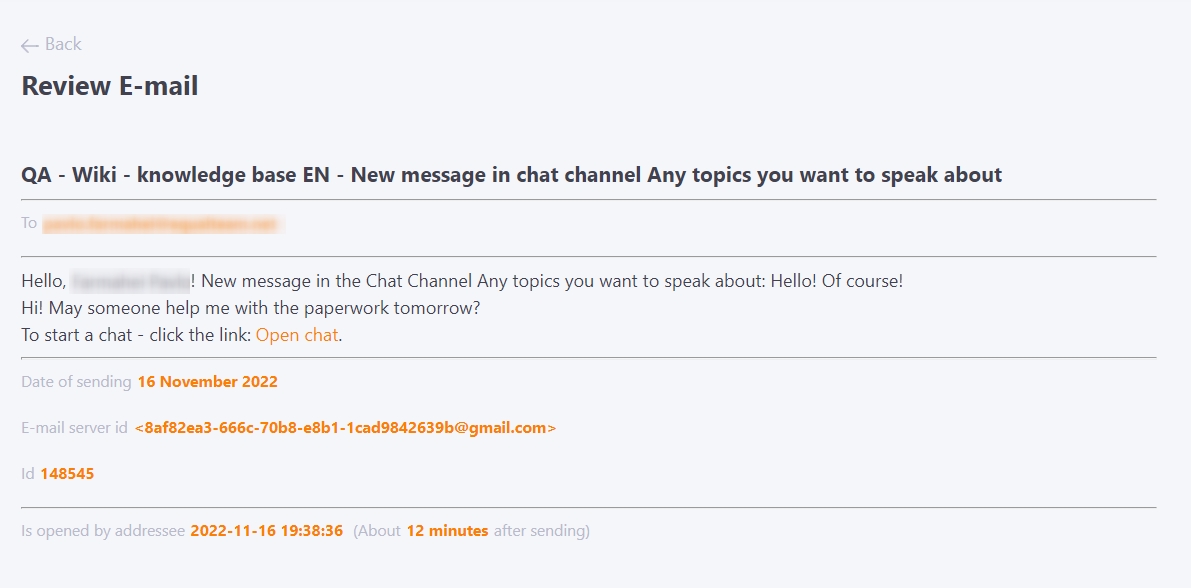1191x588 pixels.
Task: Click the blurred addressee name in greeting
Action: tap(130, 281)
